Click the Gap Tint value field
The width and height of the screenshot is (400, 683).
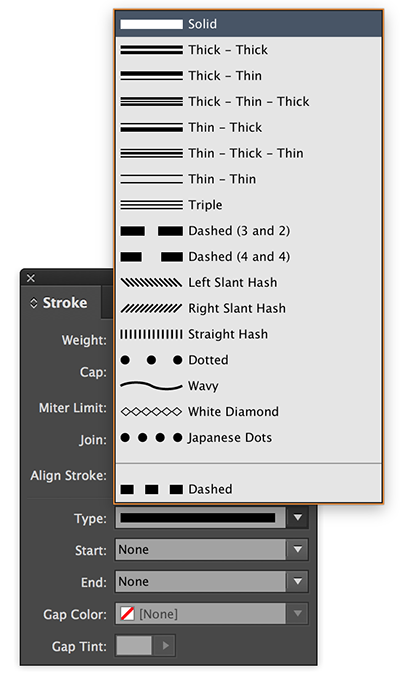134,646
